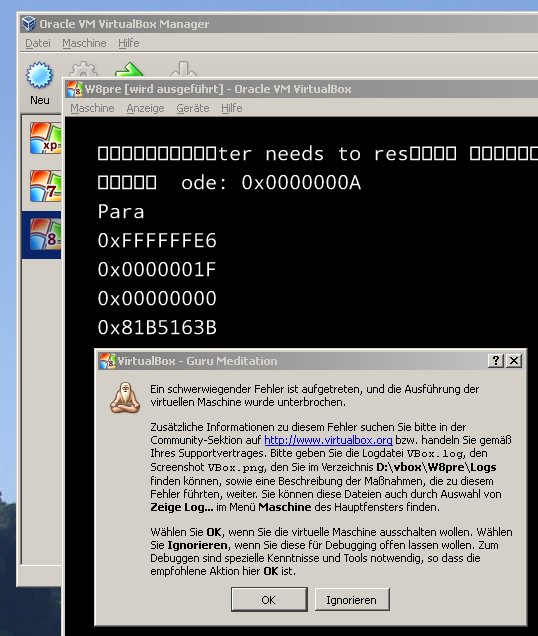Click the error value 0xFFFFFFE6 in VM screen
This screenshot has width=538, height=636.
pyautogui.click(x=157, y=241)
